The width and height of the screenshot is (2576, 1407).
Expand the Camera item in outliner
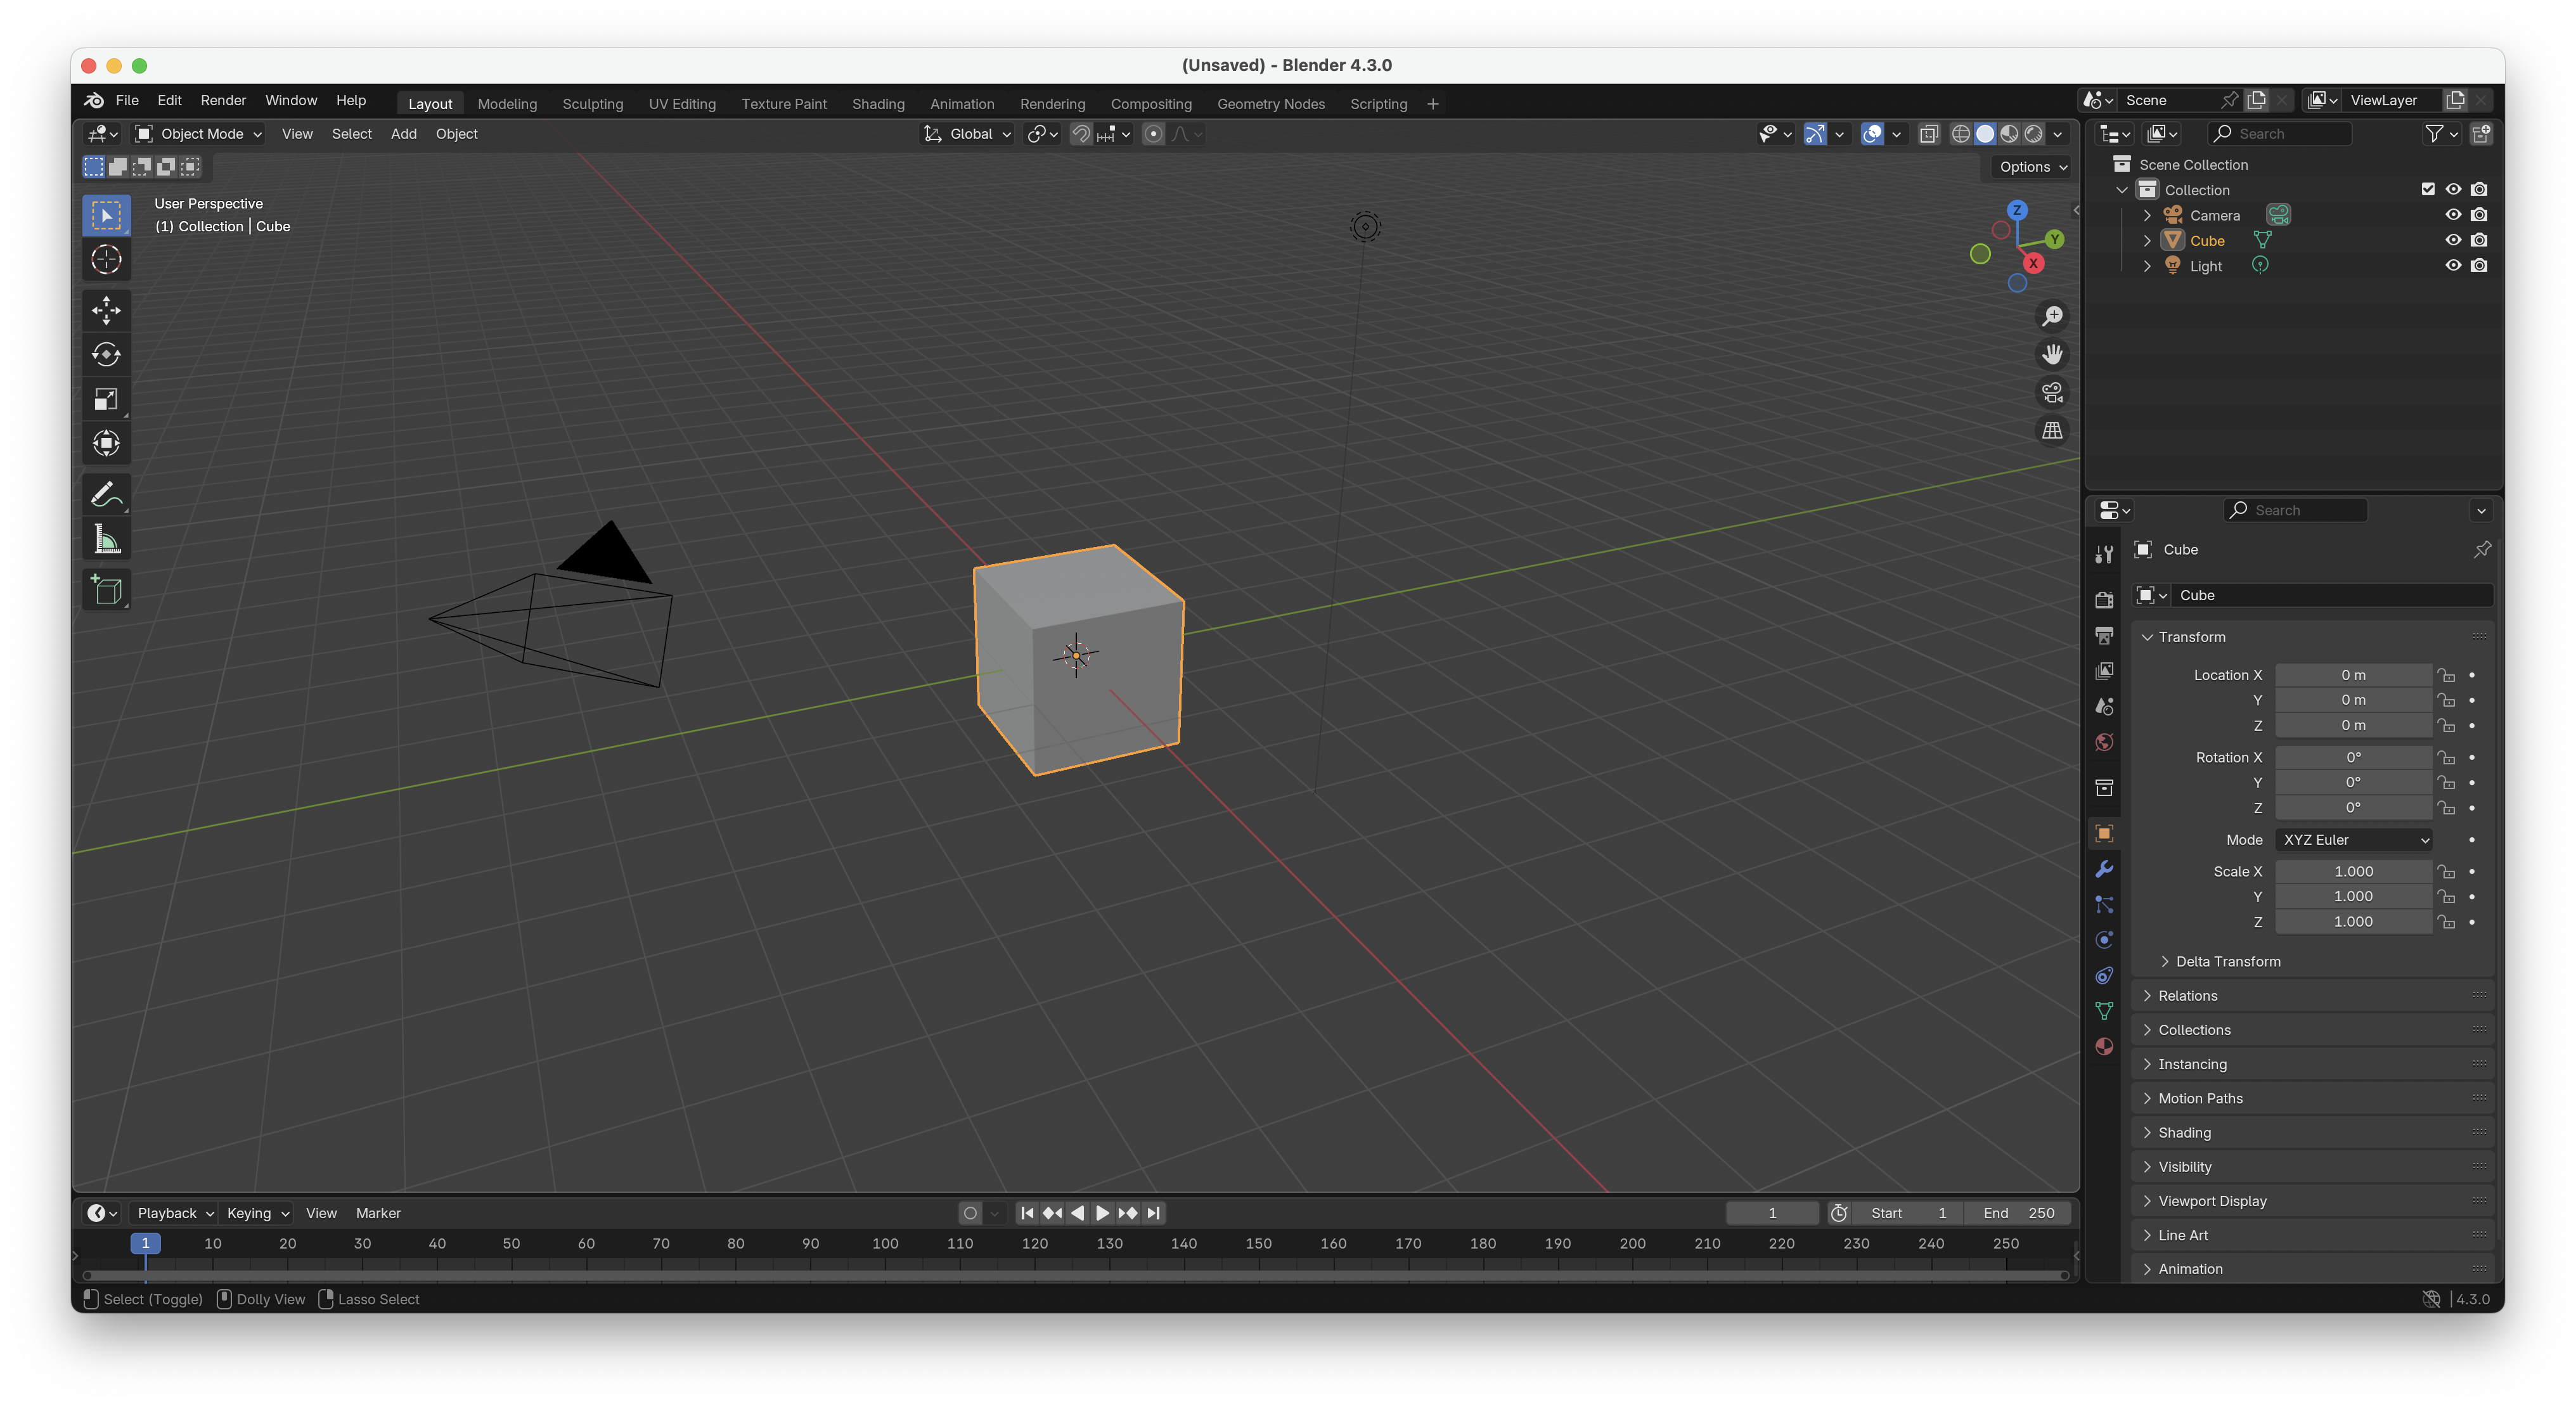[2146, 215]
